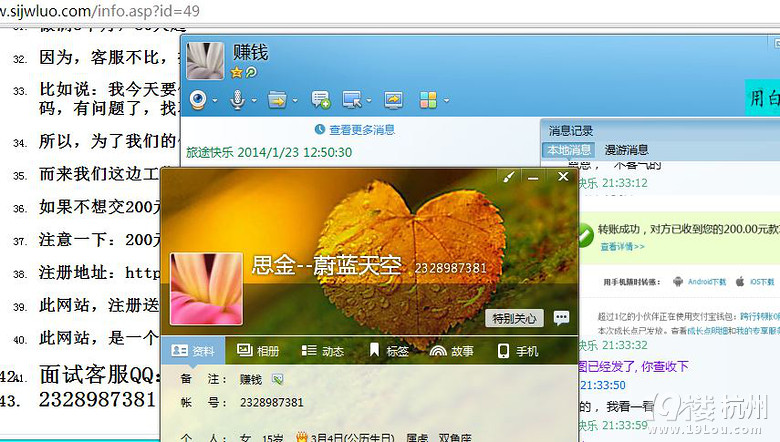Click the skin paintbrush icon on profile card
Screen dimensions: 780x442
point(508,177)
